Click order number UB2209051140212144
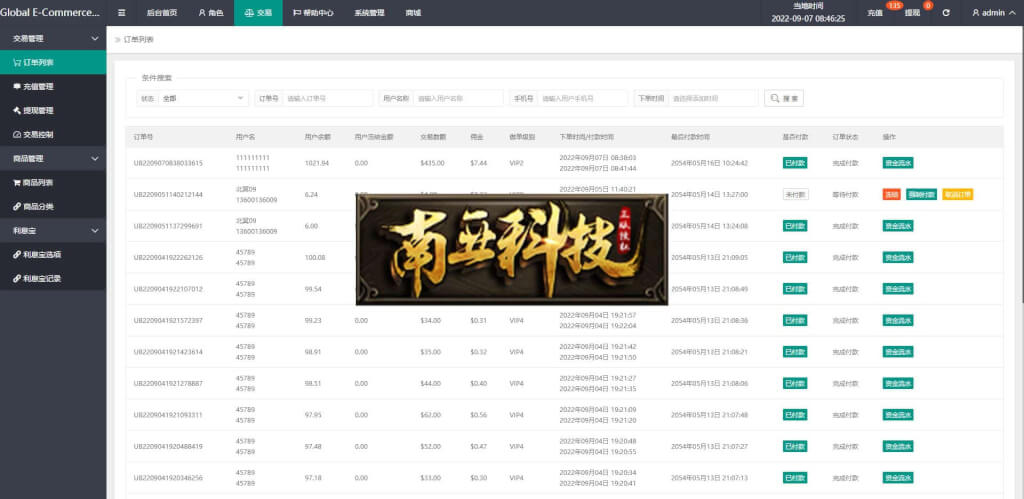 (x=168, y=195)
